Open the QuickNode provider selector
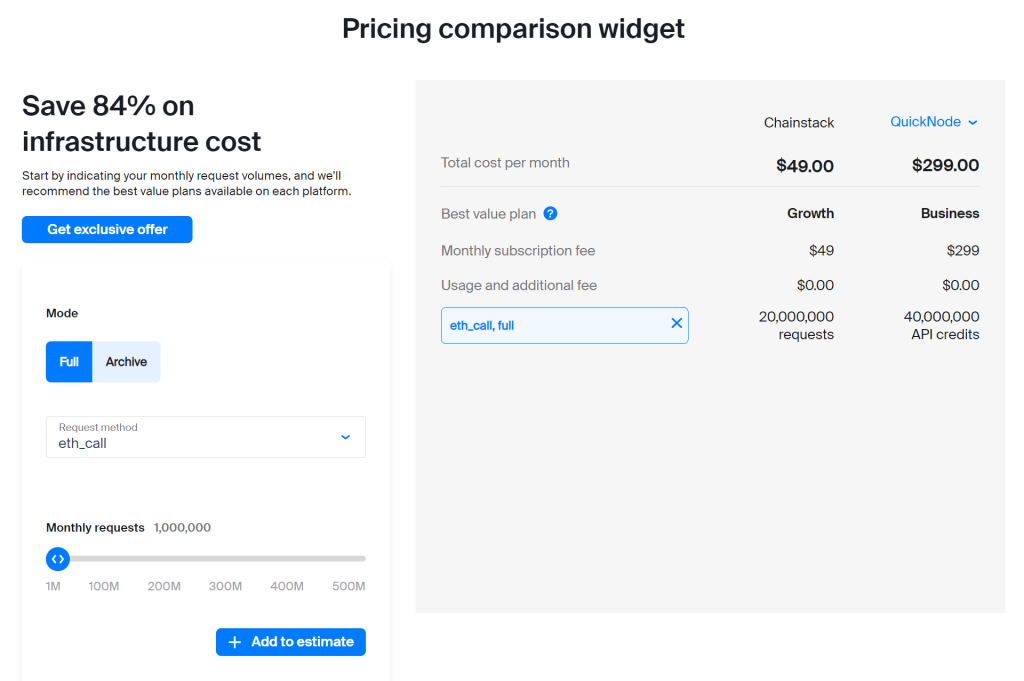 point(934,122)
